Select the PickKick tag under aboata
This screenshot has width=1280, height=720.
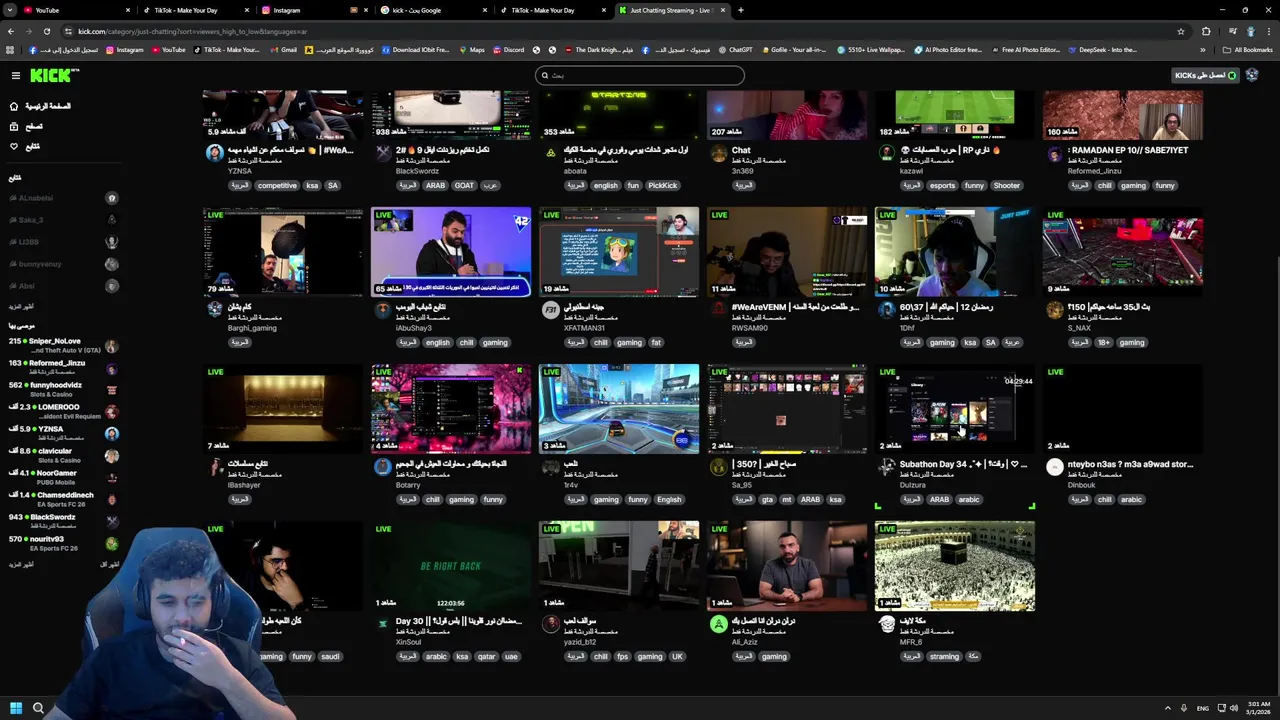(x=663, y=186)
